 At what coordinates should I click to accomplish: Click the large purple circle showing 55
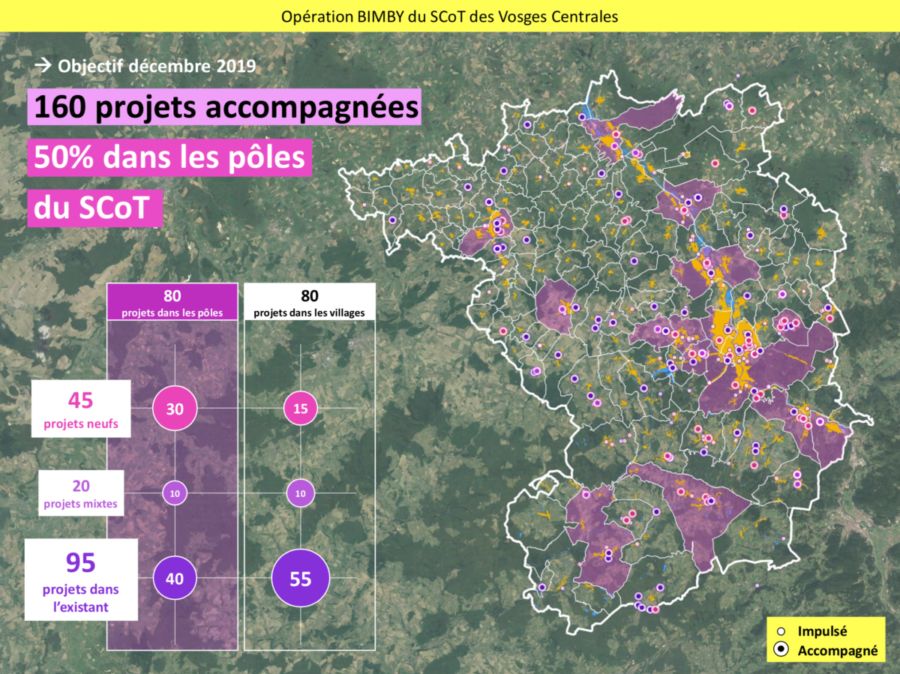tap(300, 578)
